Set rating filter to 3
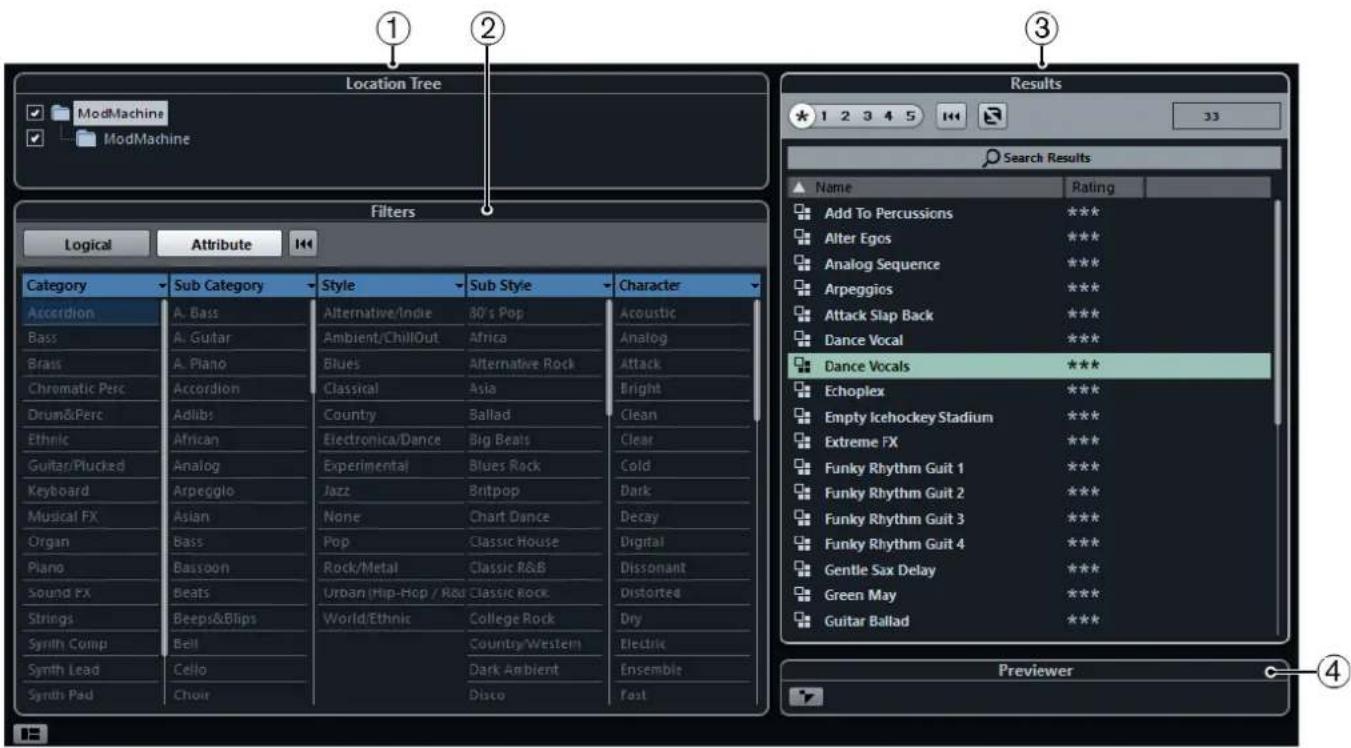 pos(867,116)
